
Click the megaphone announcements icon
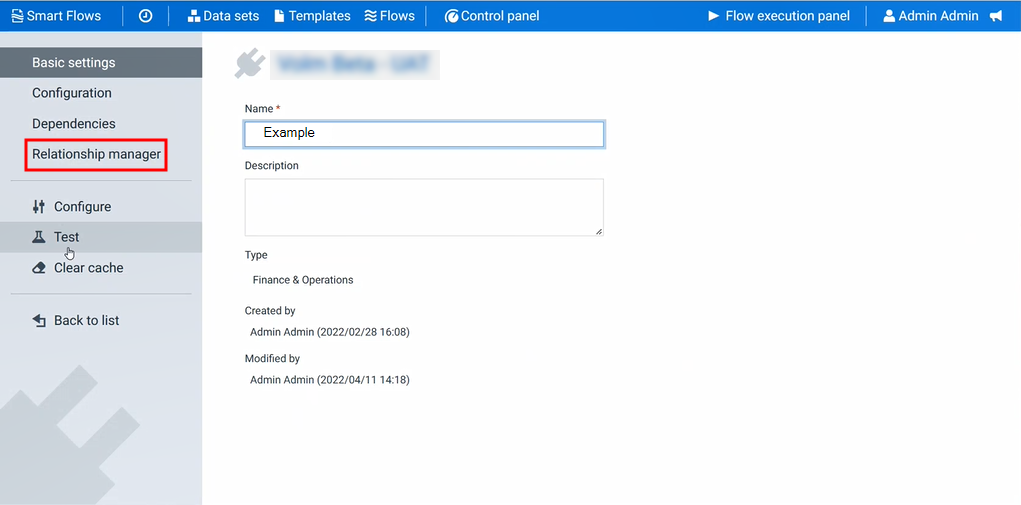[996, 16]
